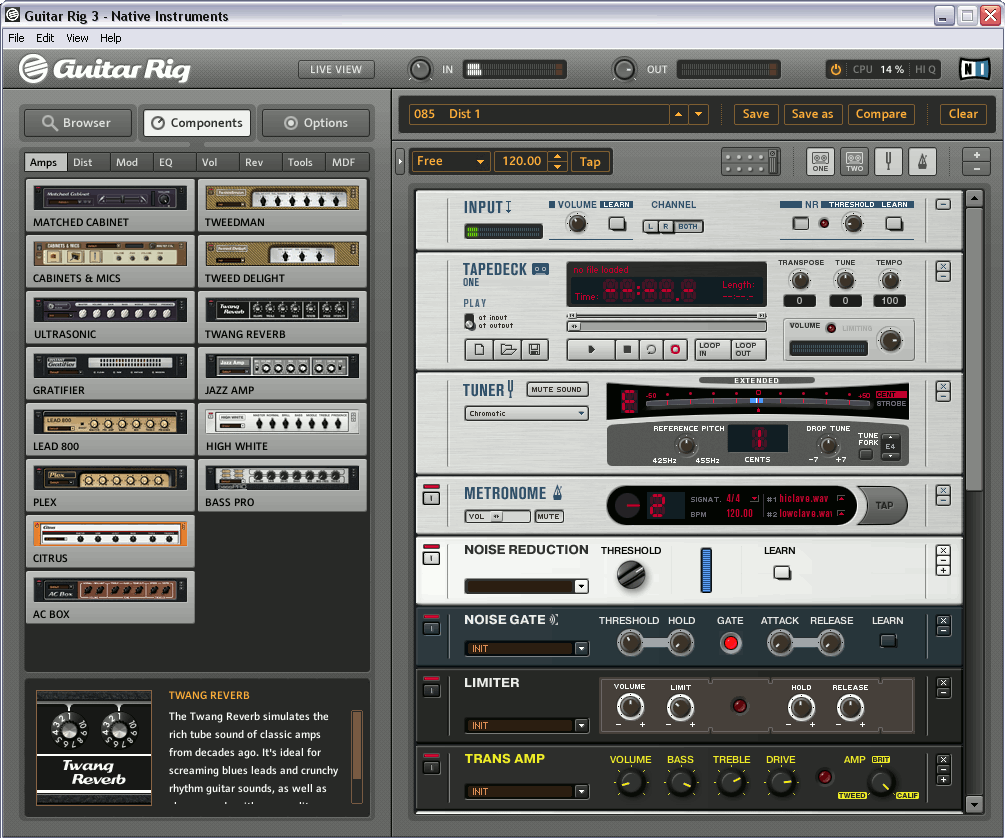This screenshot has width=1005, height=838.
Task: Toggle the Tune Fork switch
Action: pyautogui.click(x=866, y=455)
